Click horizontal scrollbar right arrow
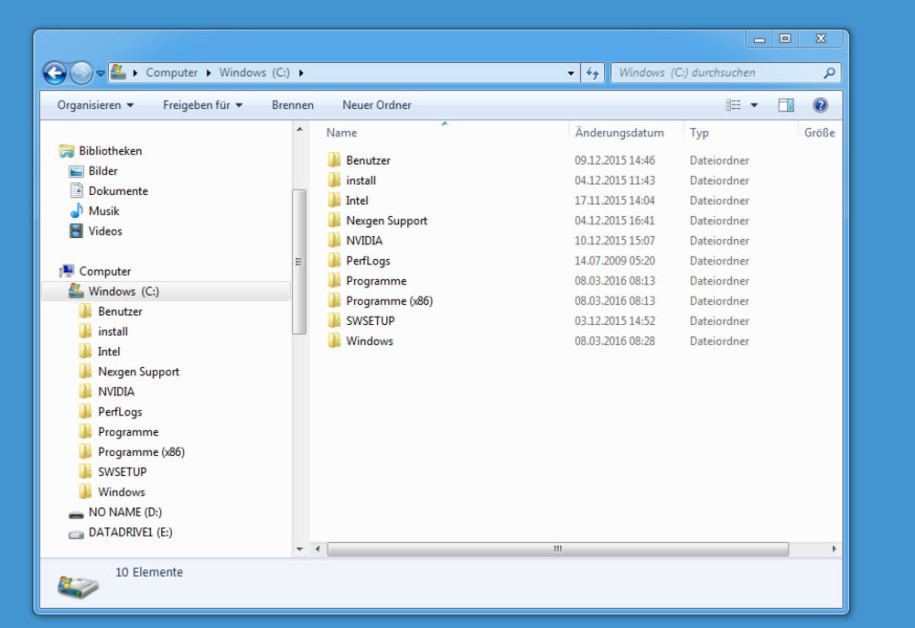 click(x=834, y=549)
